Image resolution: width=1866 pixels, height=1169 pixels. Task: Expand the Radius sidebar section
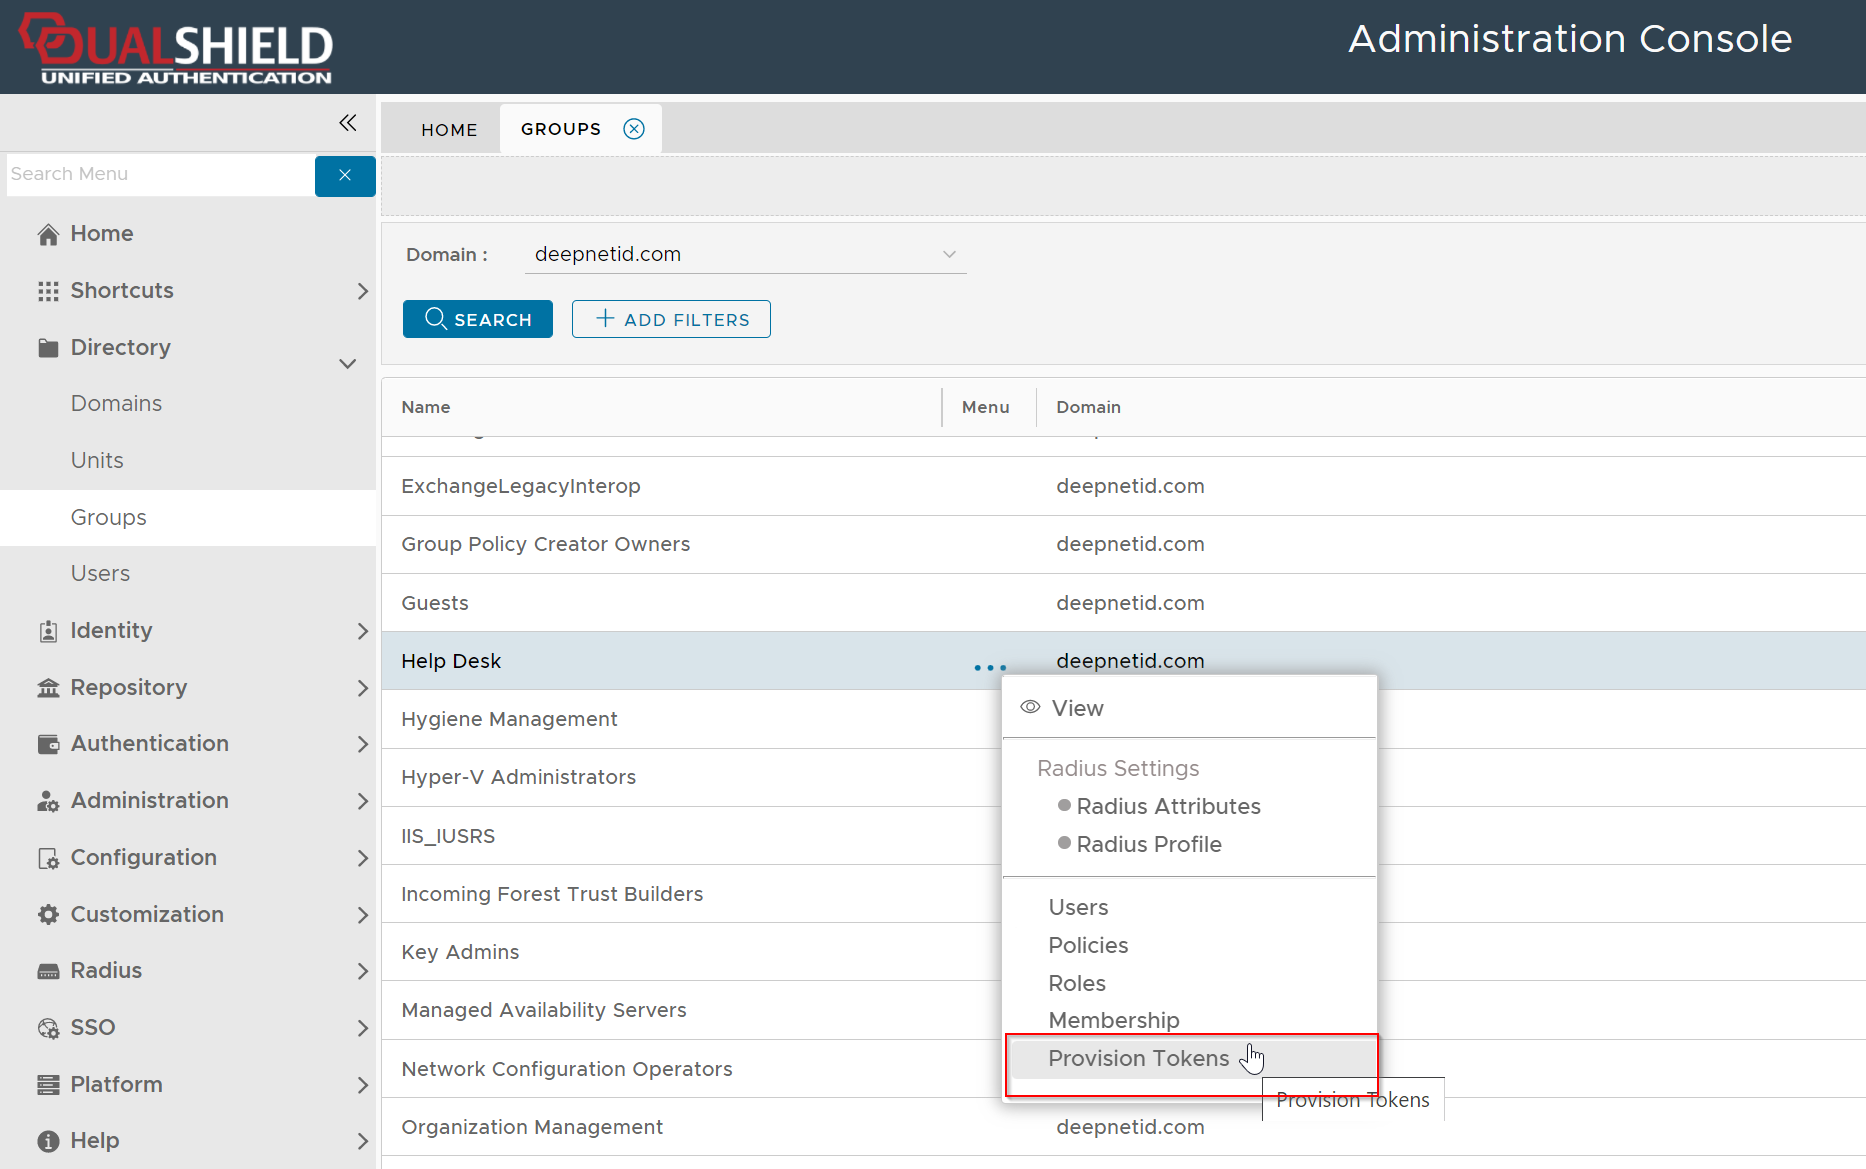362,971
